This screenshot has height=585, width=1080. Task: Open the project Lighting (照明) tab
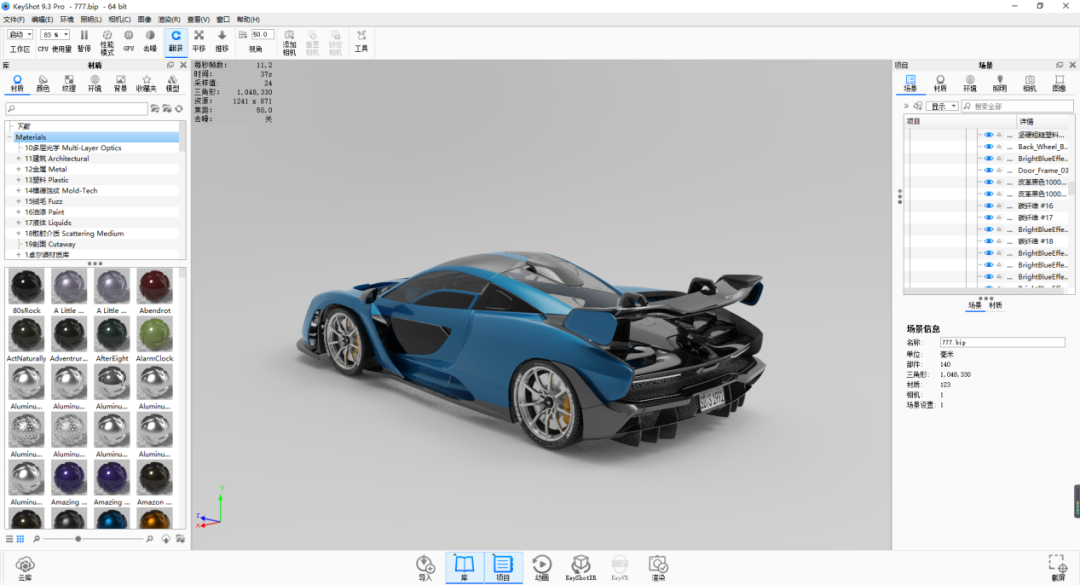point(999,83)
